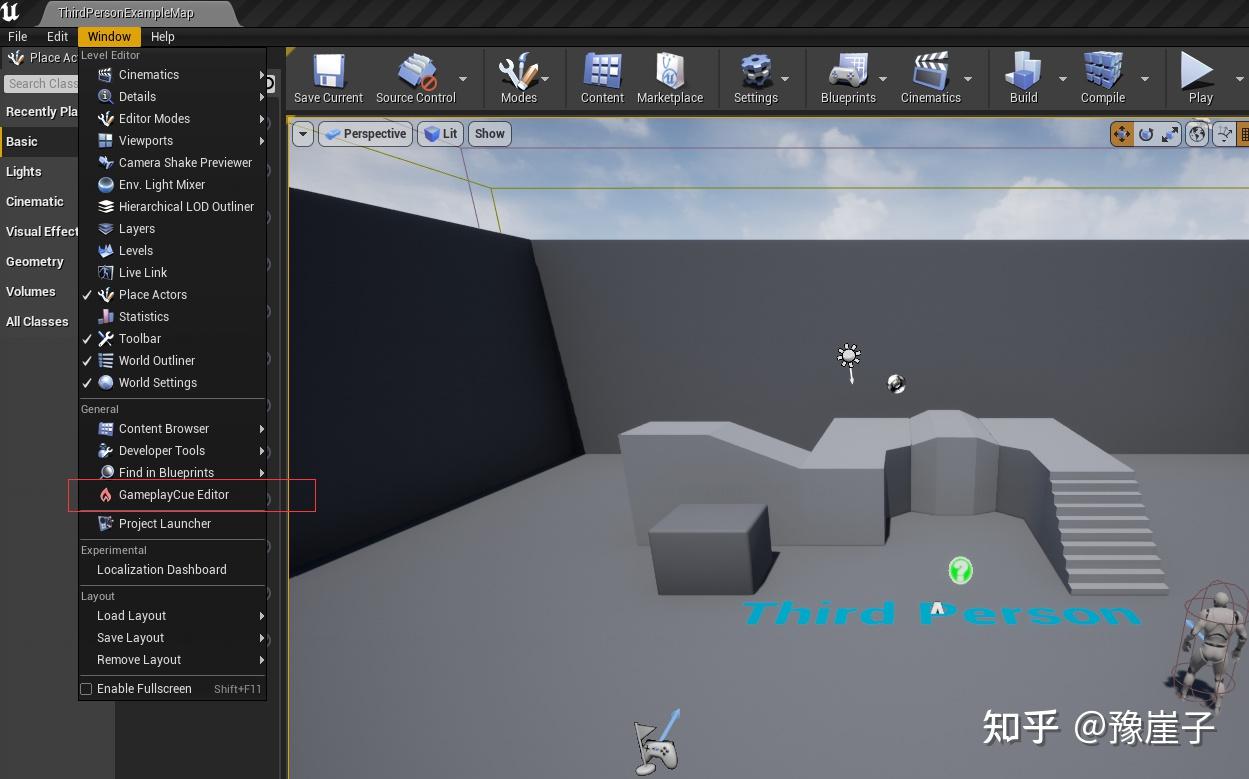Open Save Layout submenu entry

pyautogui.click(x=172, y=638)
